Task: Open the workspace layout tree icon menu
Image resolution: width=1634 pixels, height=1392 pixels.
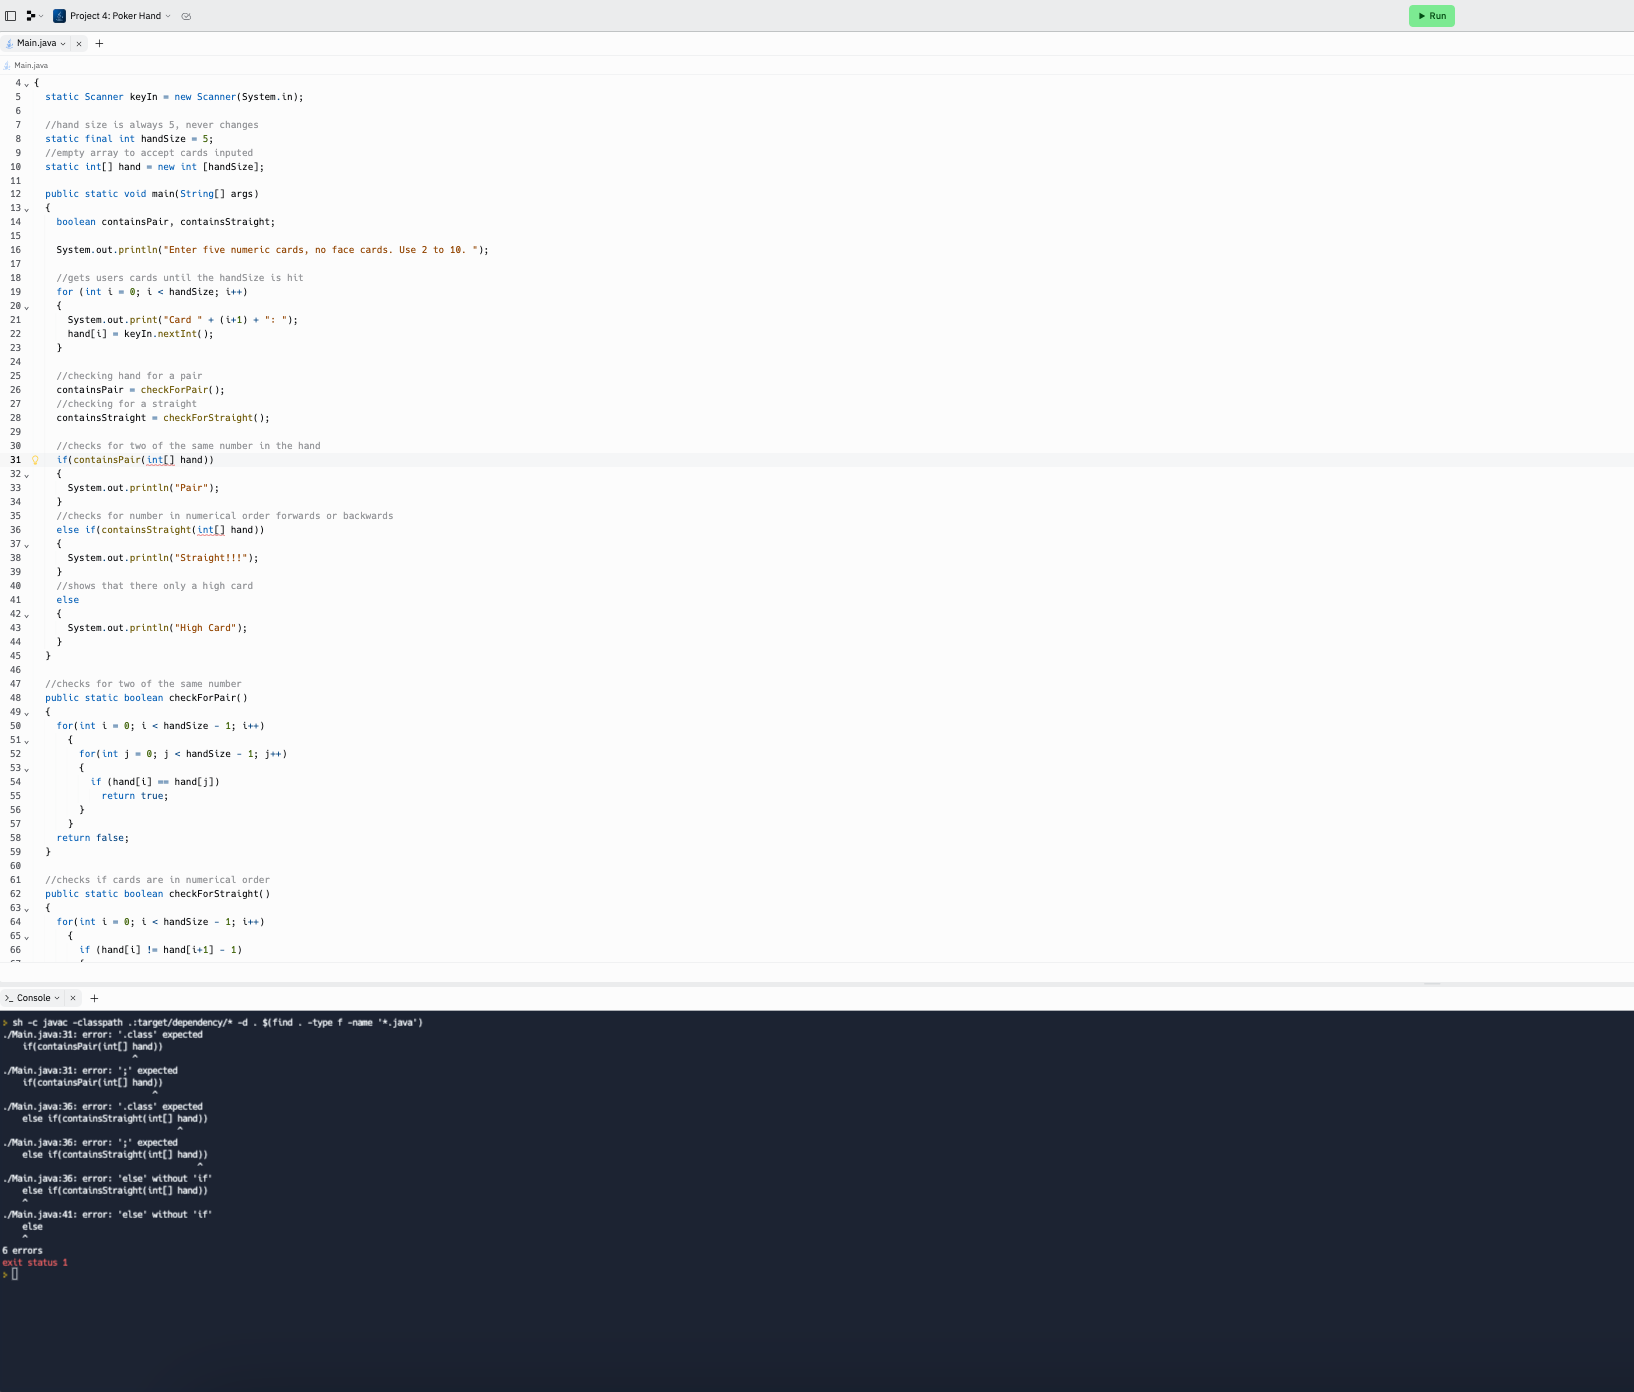Action: coord(34,16)
